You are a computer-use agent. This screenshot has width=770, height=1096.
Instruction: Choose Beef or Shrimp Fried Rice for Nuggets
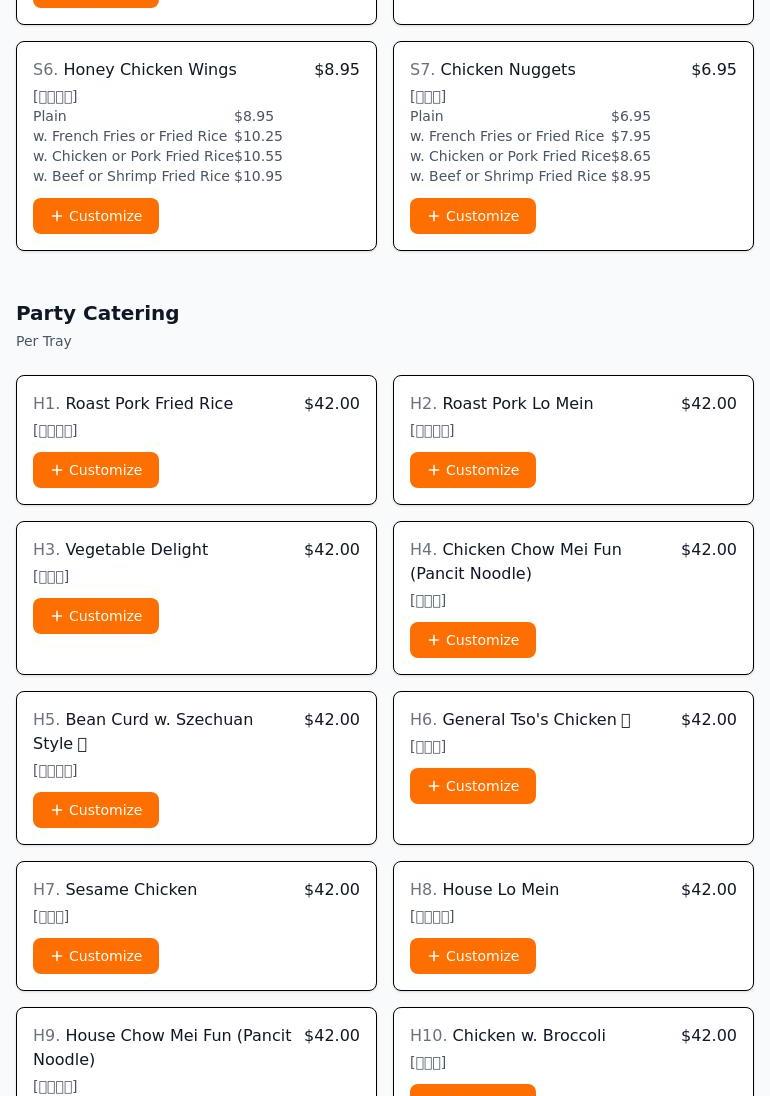pos(530,176)
